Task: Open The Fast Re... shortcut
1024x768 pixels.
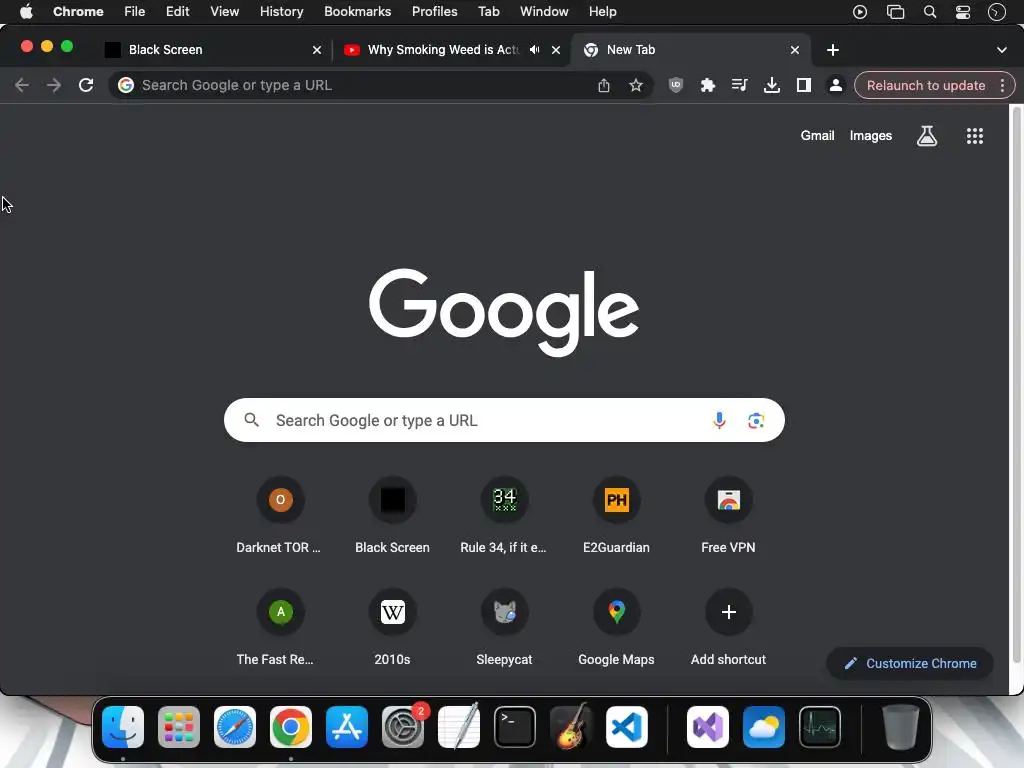Action: point(280,628)
